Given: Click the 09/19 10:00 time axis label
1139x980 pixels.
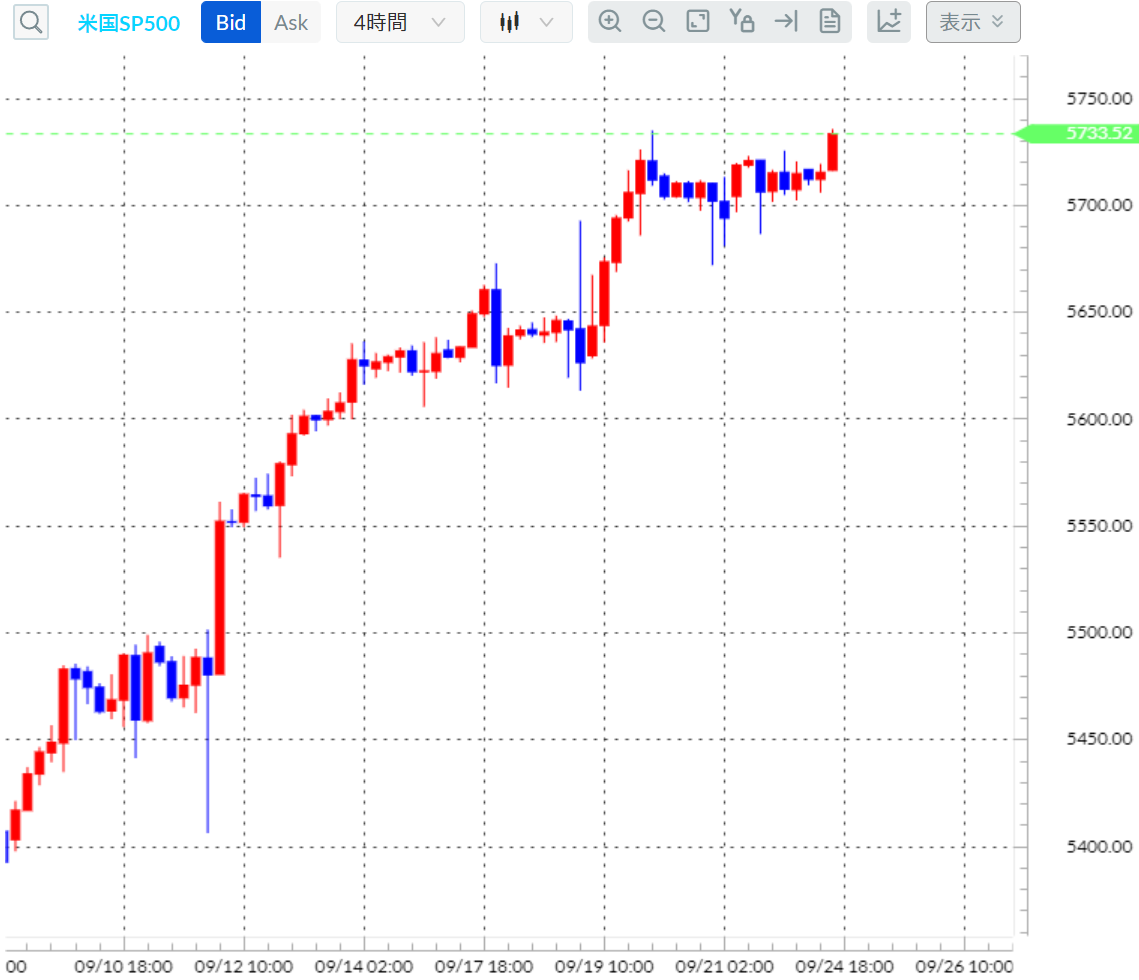Looking at the screenshot, I should [x=604, y=967].
